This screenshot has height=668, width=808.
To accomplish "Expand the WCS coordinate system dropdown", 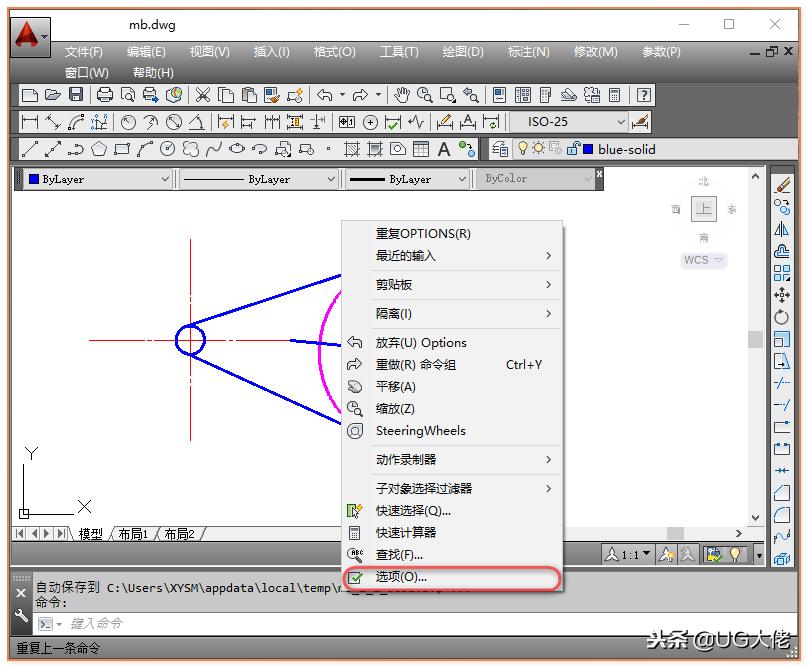I will pos(704,260).
